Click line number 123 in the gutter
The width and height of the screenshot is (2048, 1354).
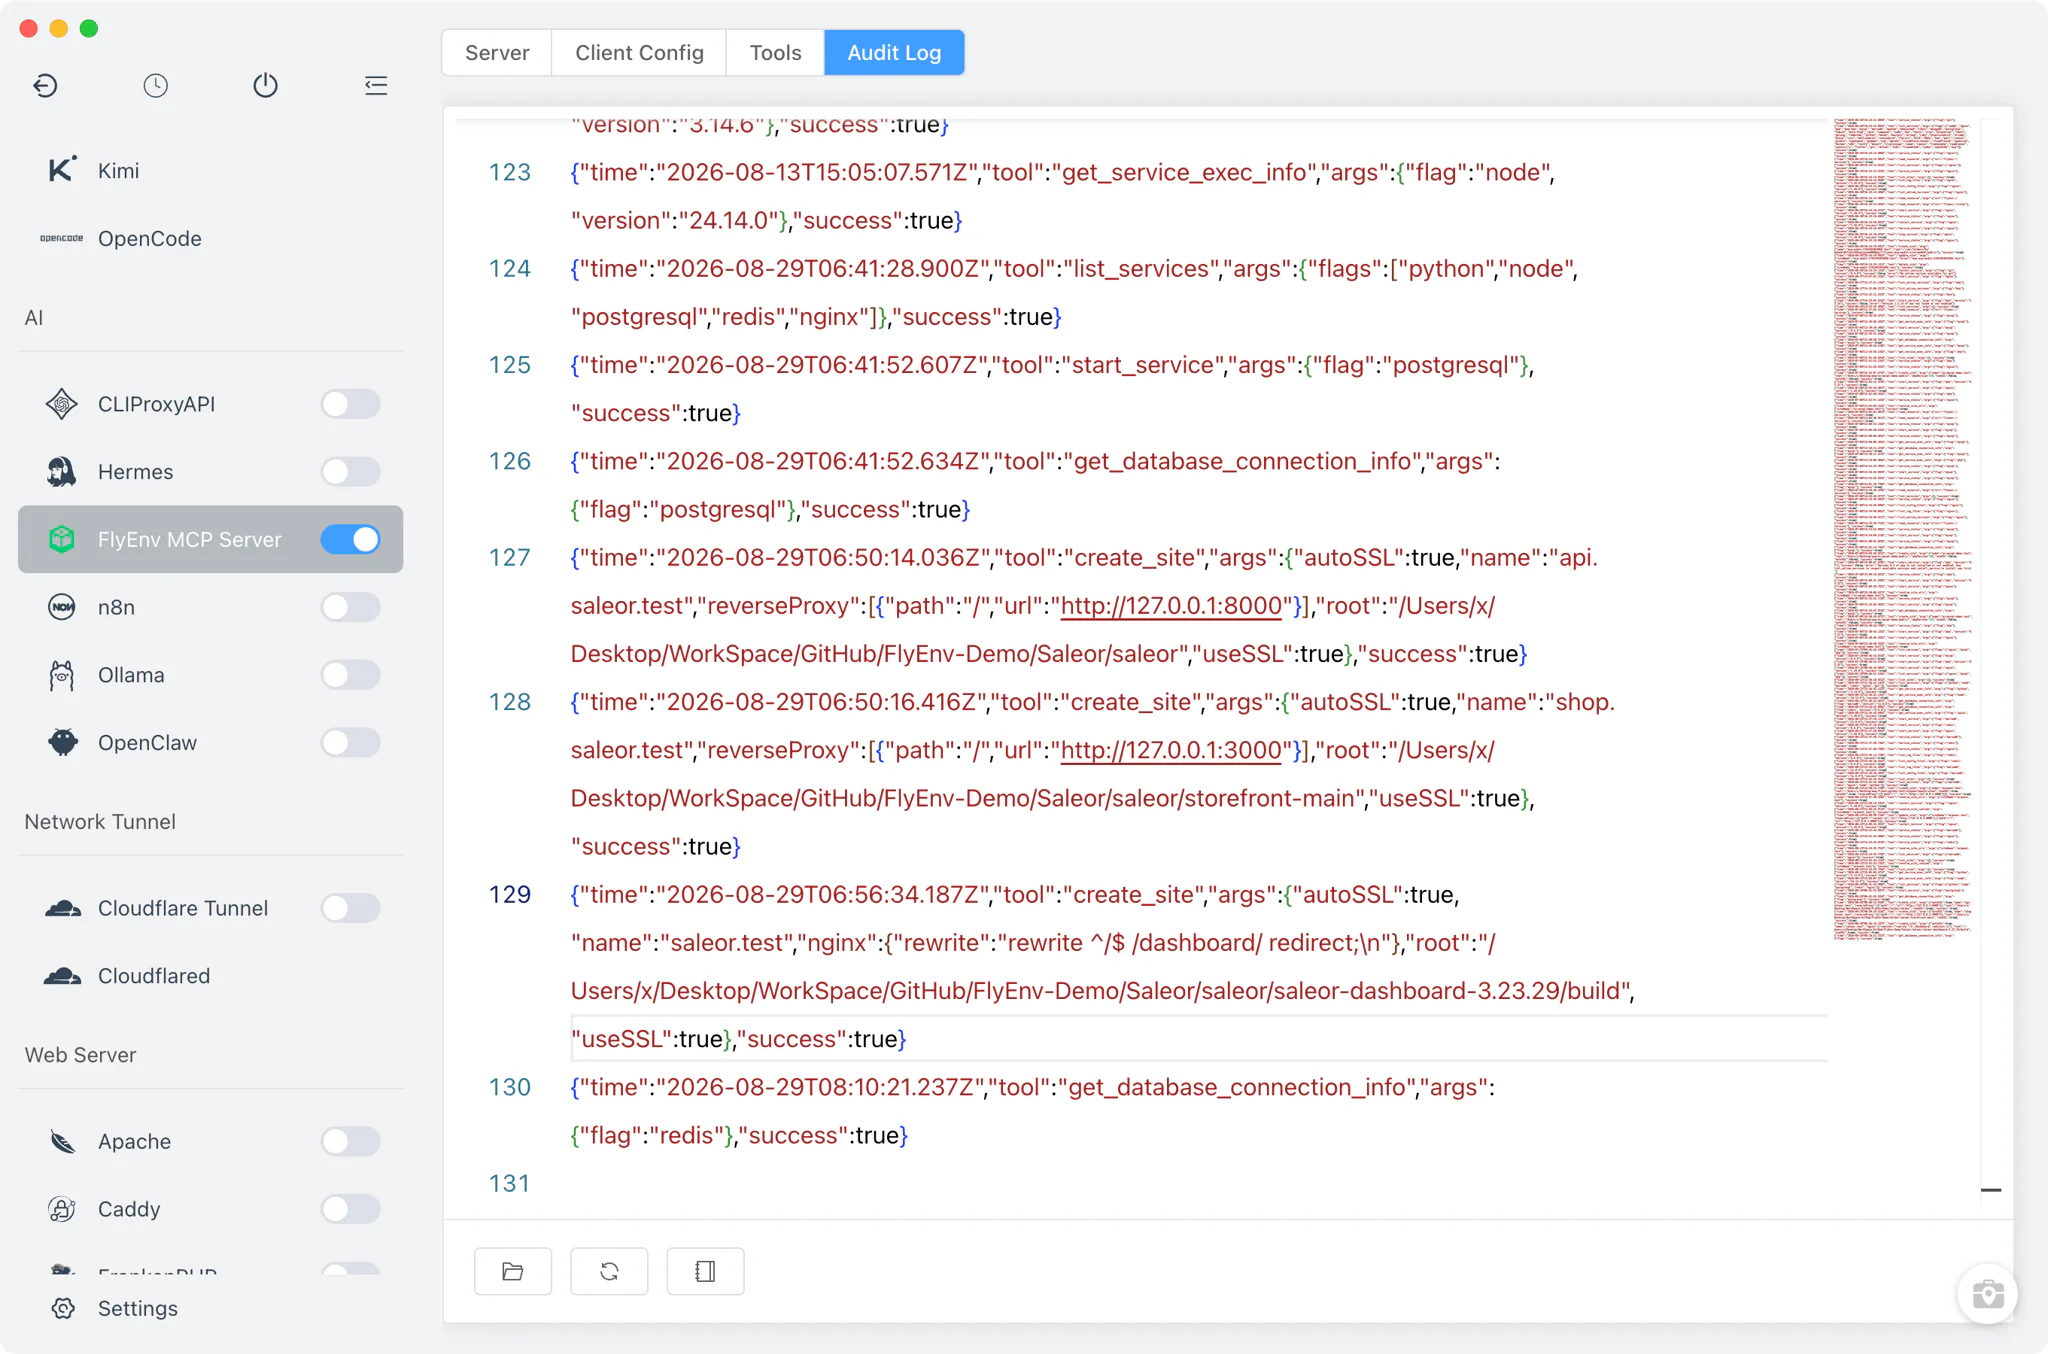510,172
